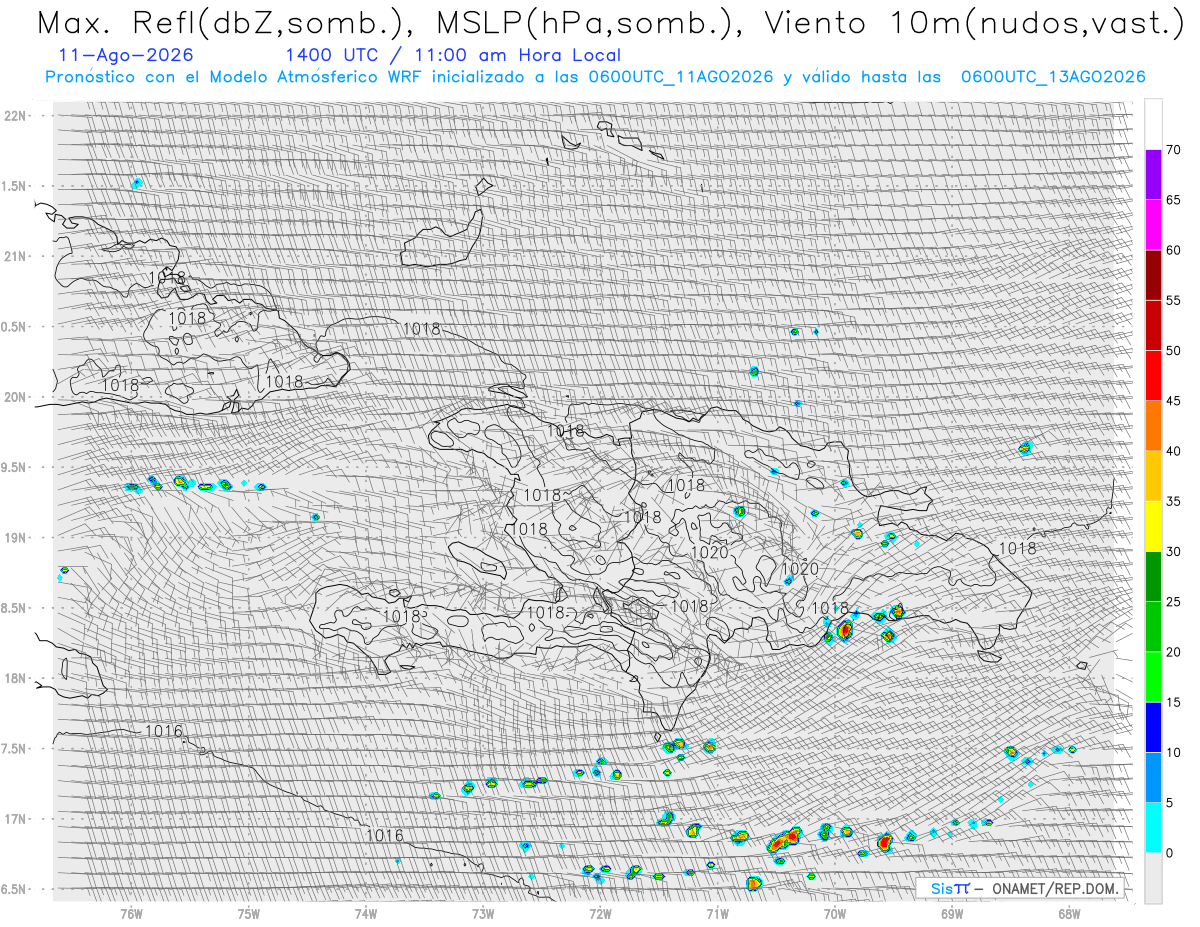
Task: Click the colorbar value '70'
Action: 1173,150
